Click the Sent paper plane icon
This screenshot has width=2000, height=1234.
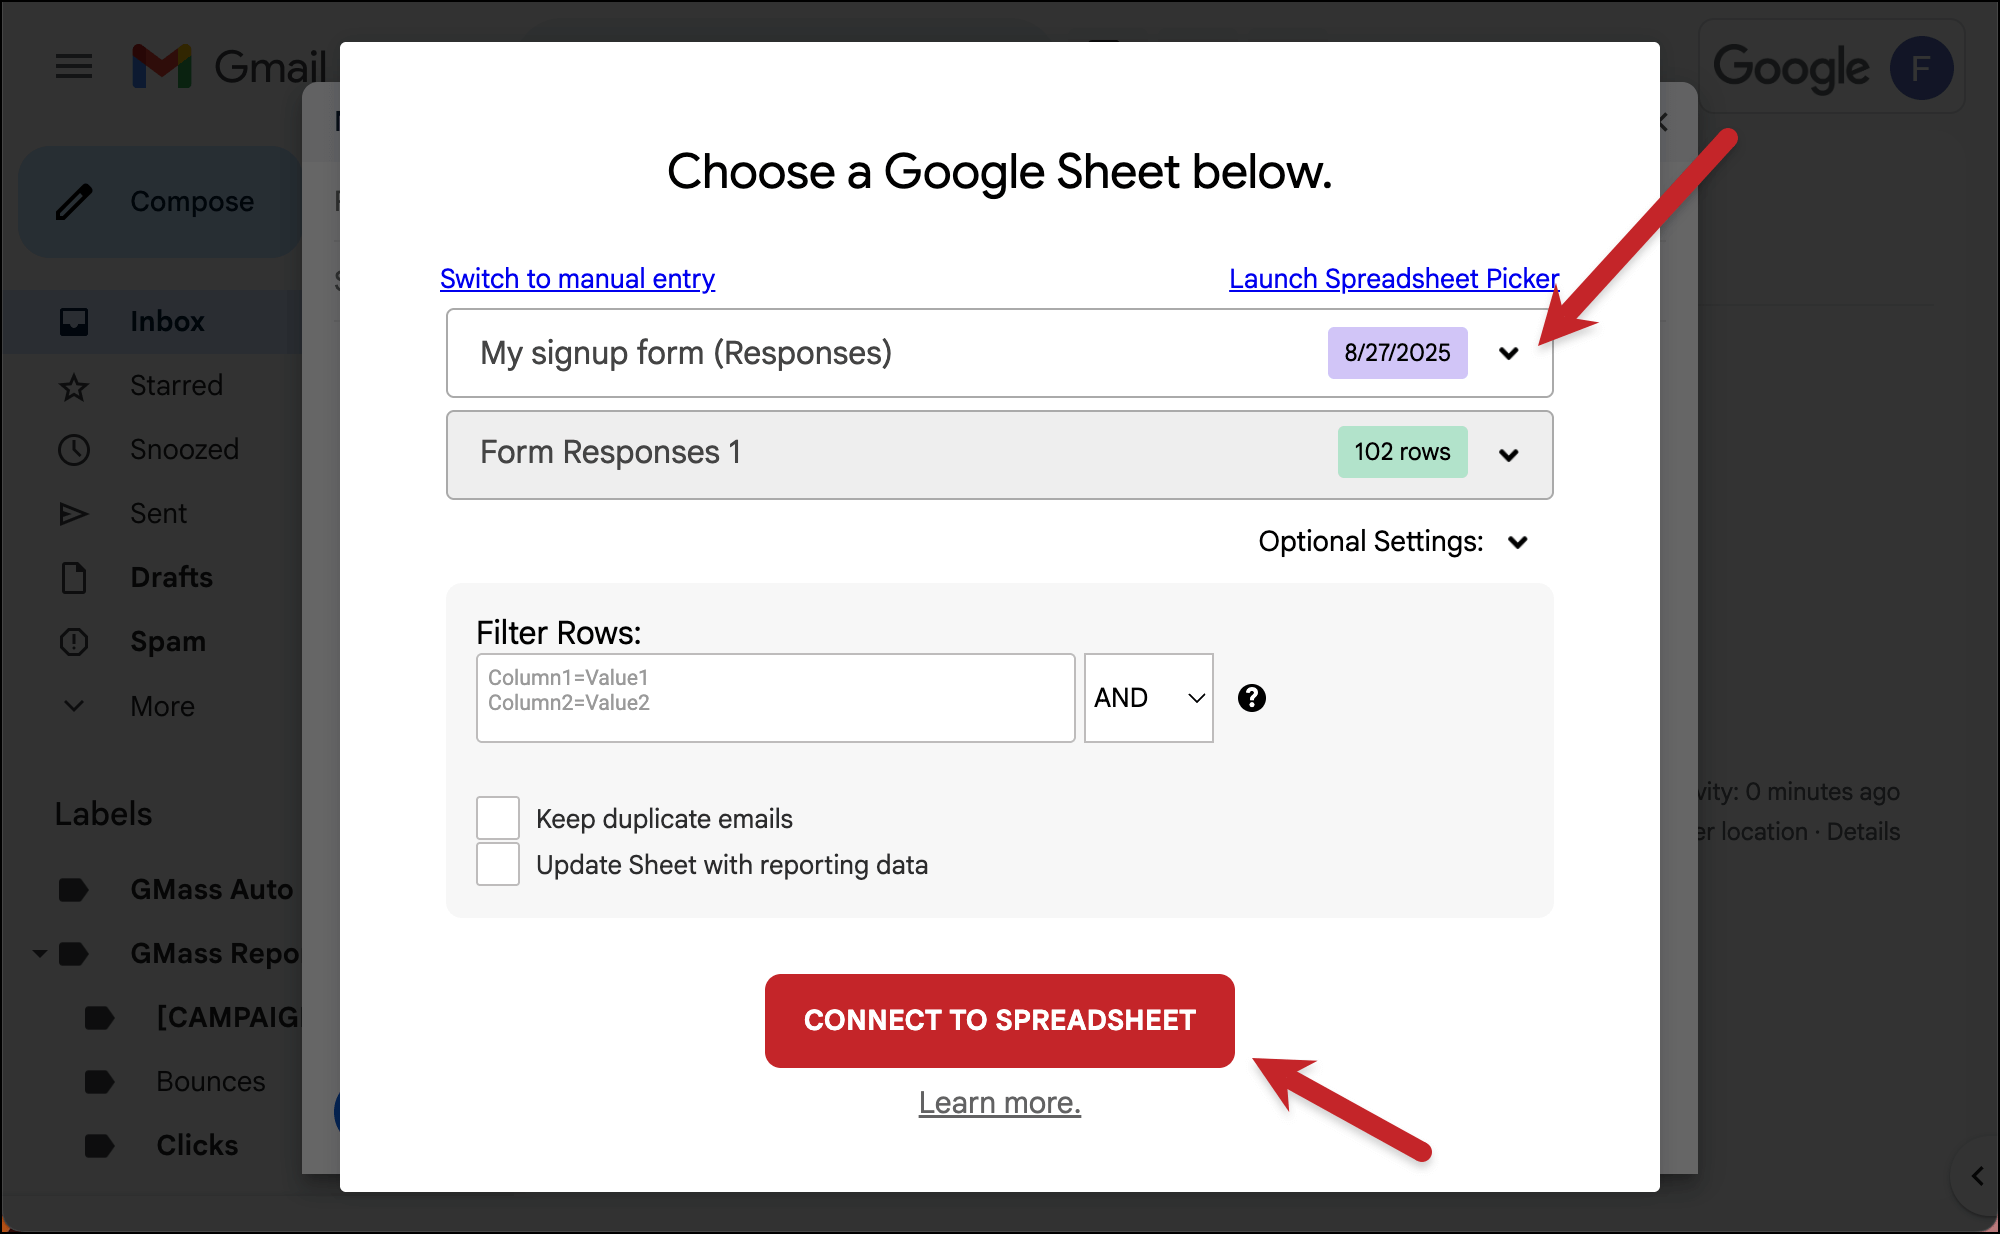pyautogui.click(x=73, y=513)
